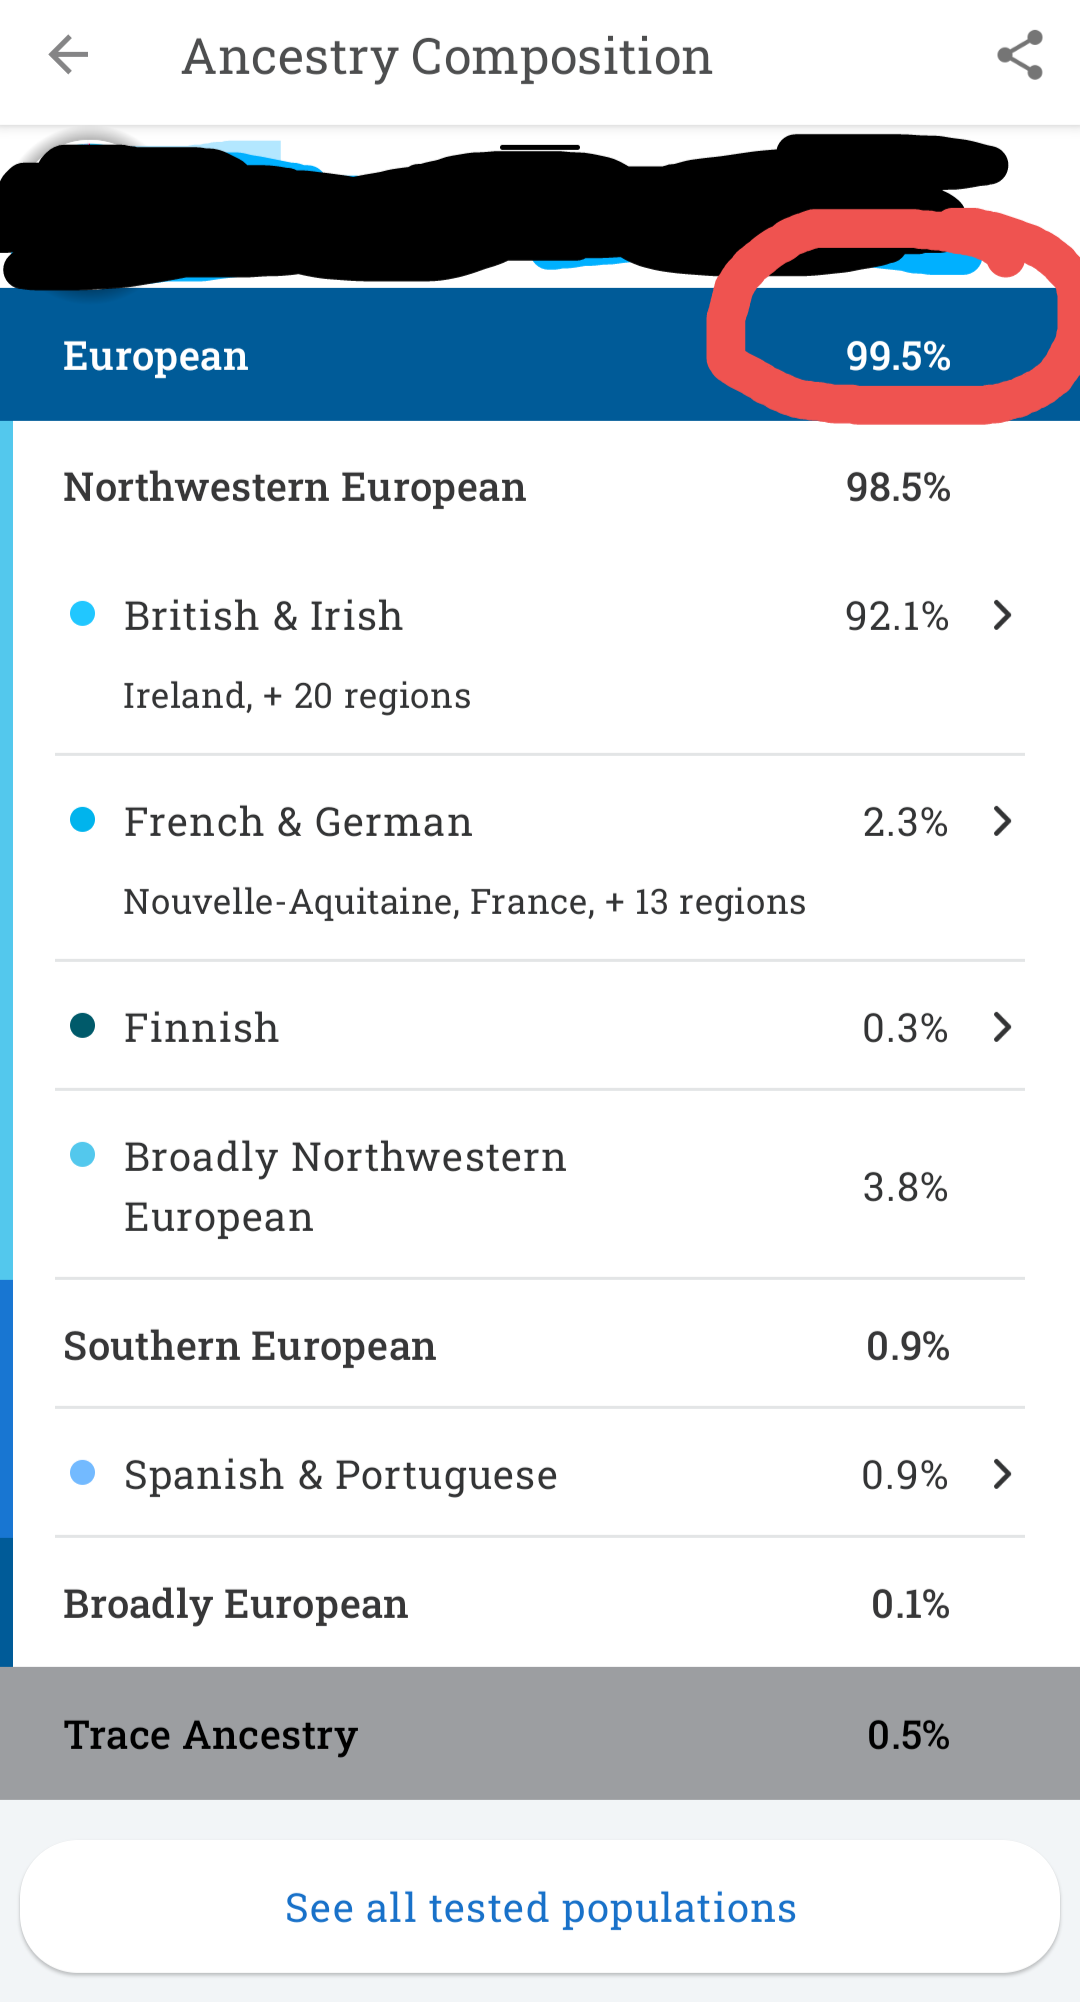
Task: Tap the drag handle bar at top
Action: [540, 147]
